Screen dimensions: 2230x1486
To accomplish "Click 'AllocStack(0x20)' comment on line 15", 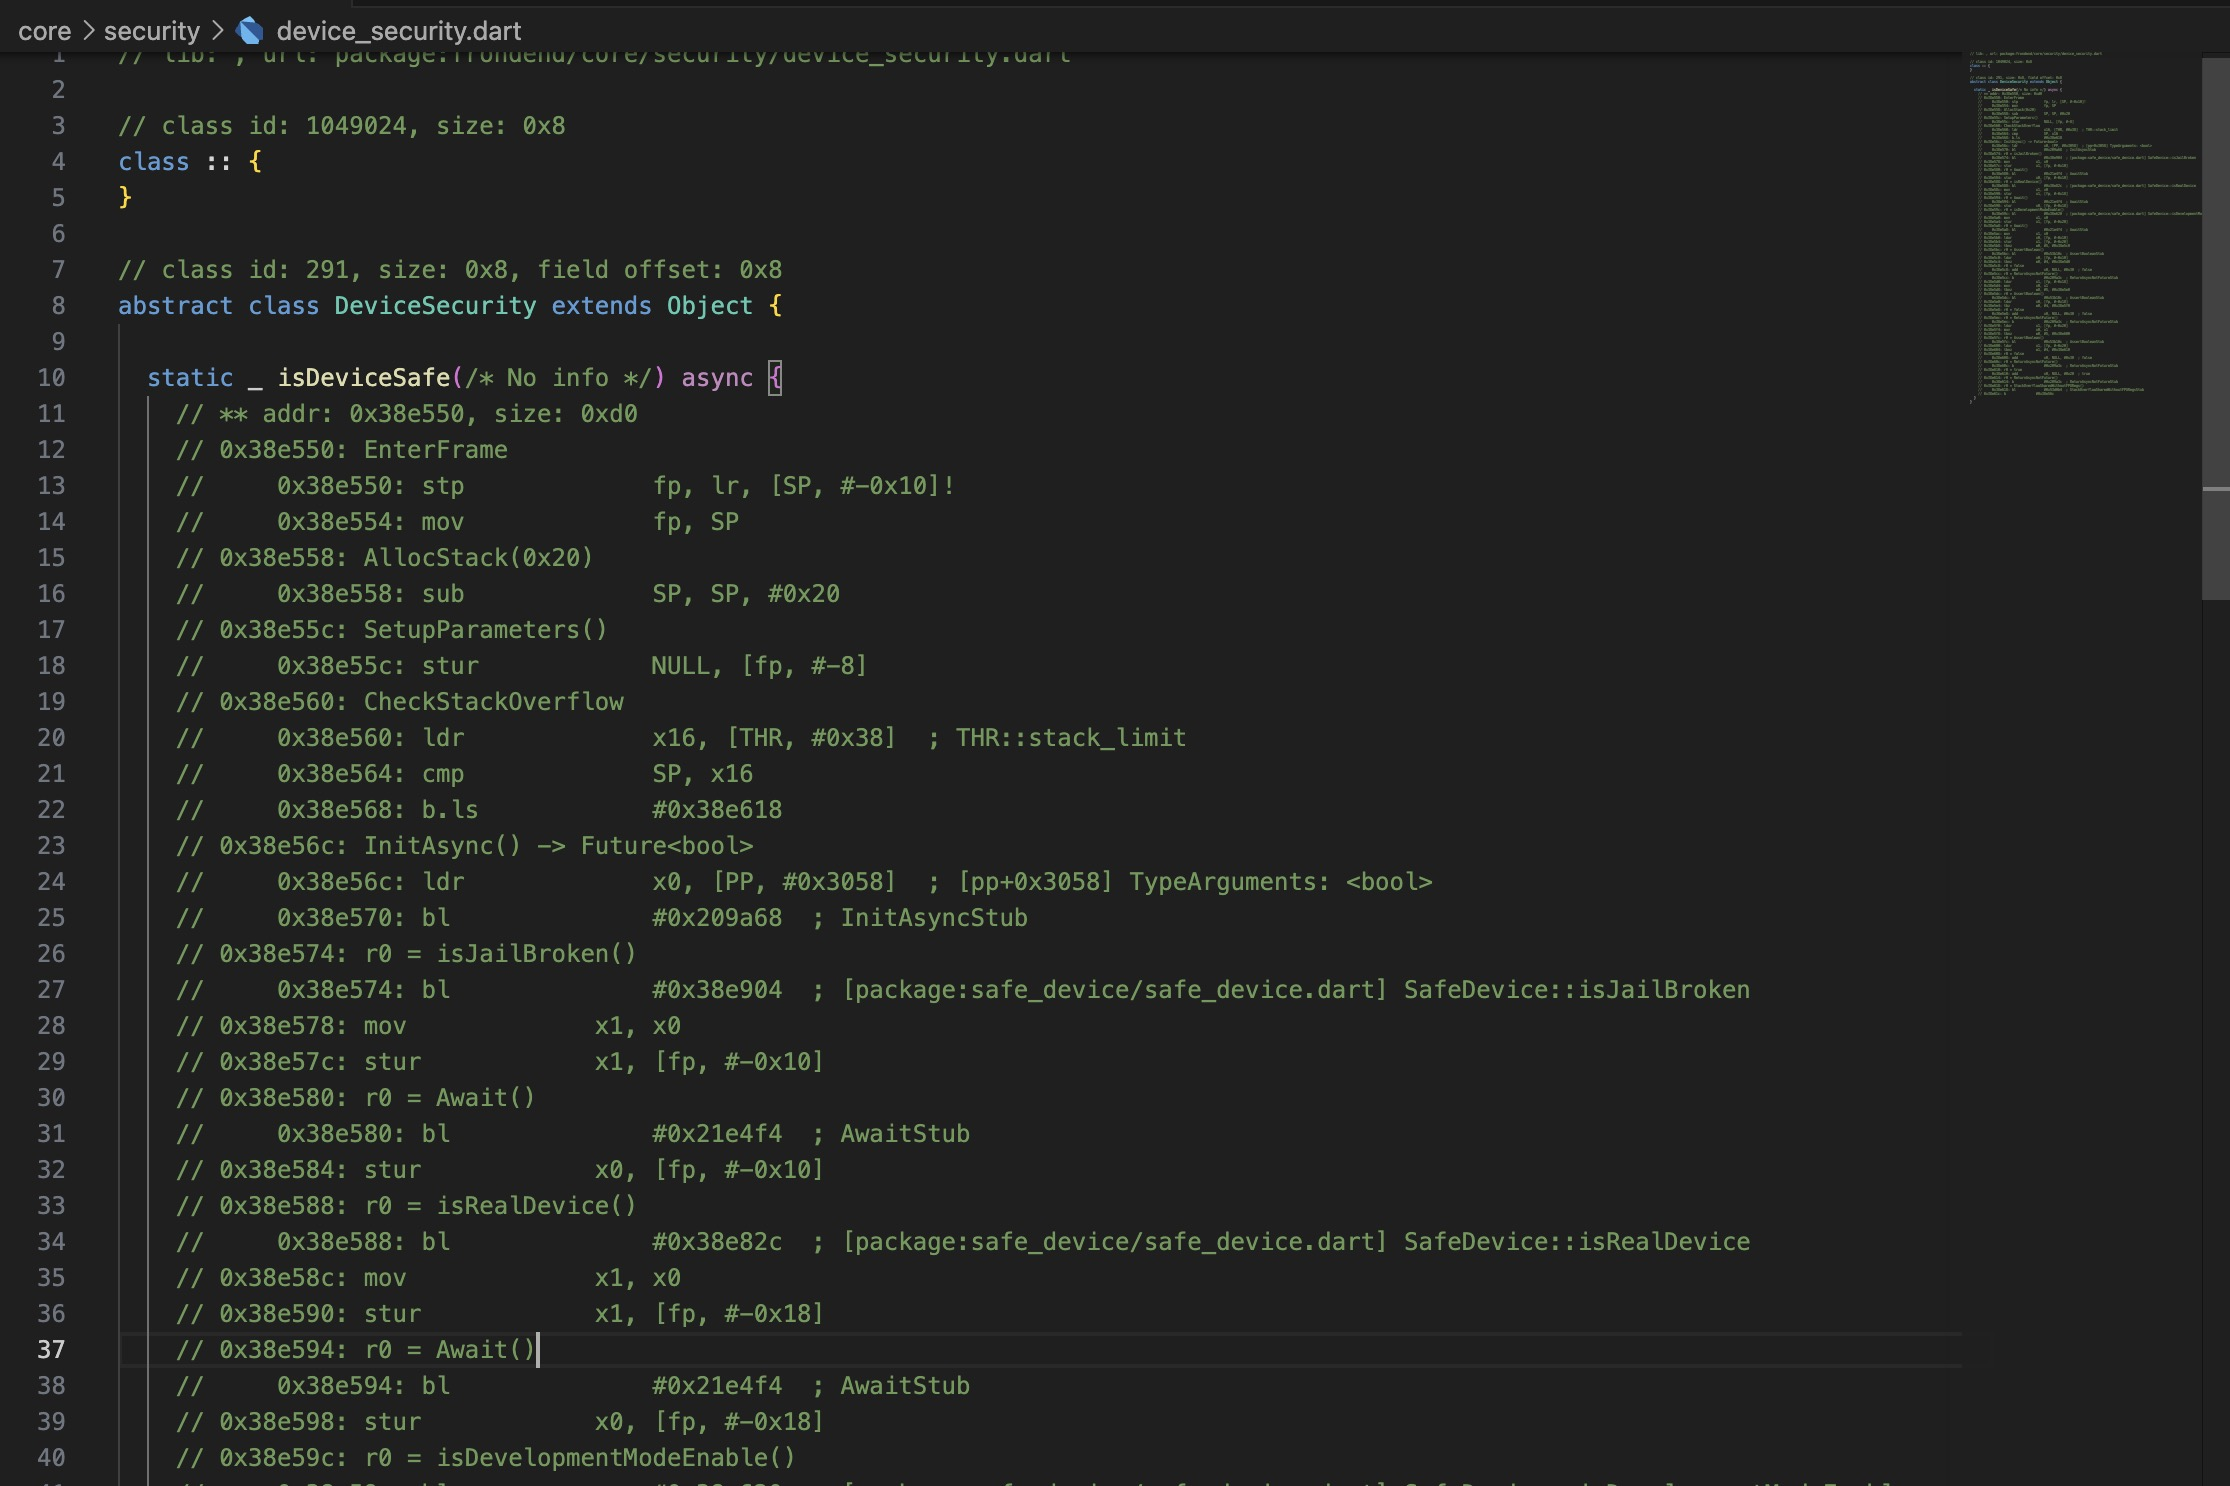I will [x=478, y=558].
